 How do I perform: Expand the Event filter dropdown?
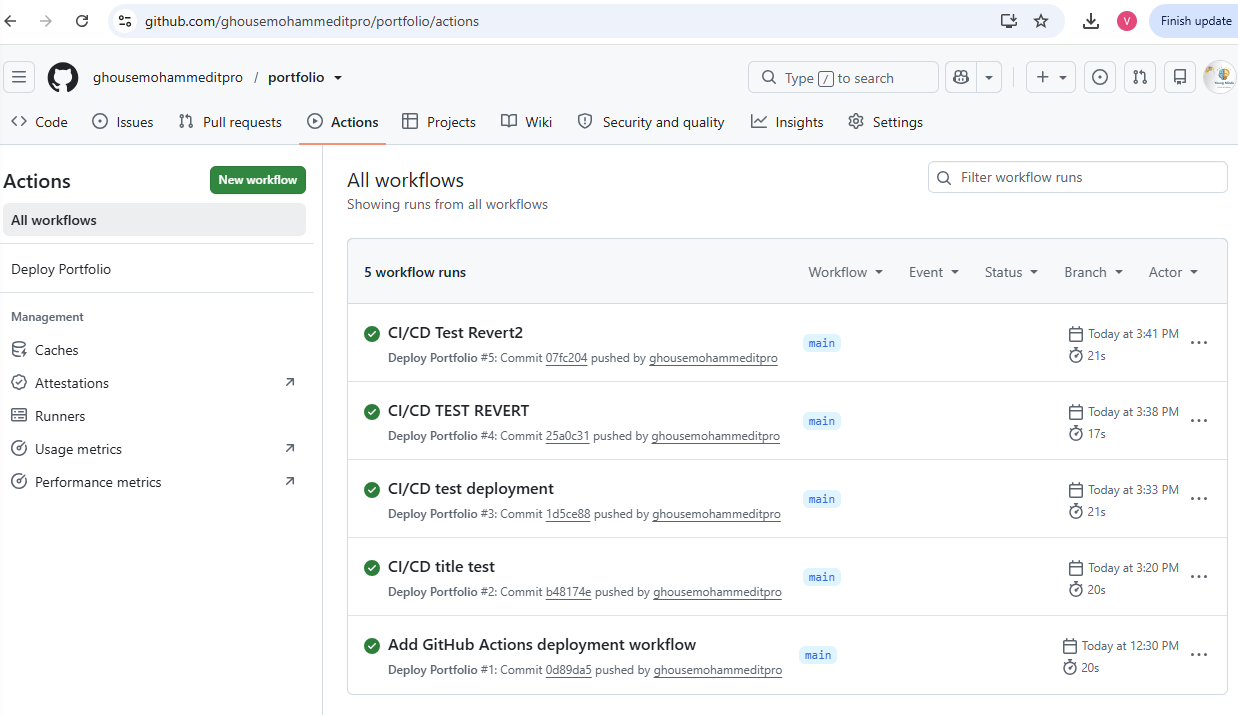click(x=934, y=272)
